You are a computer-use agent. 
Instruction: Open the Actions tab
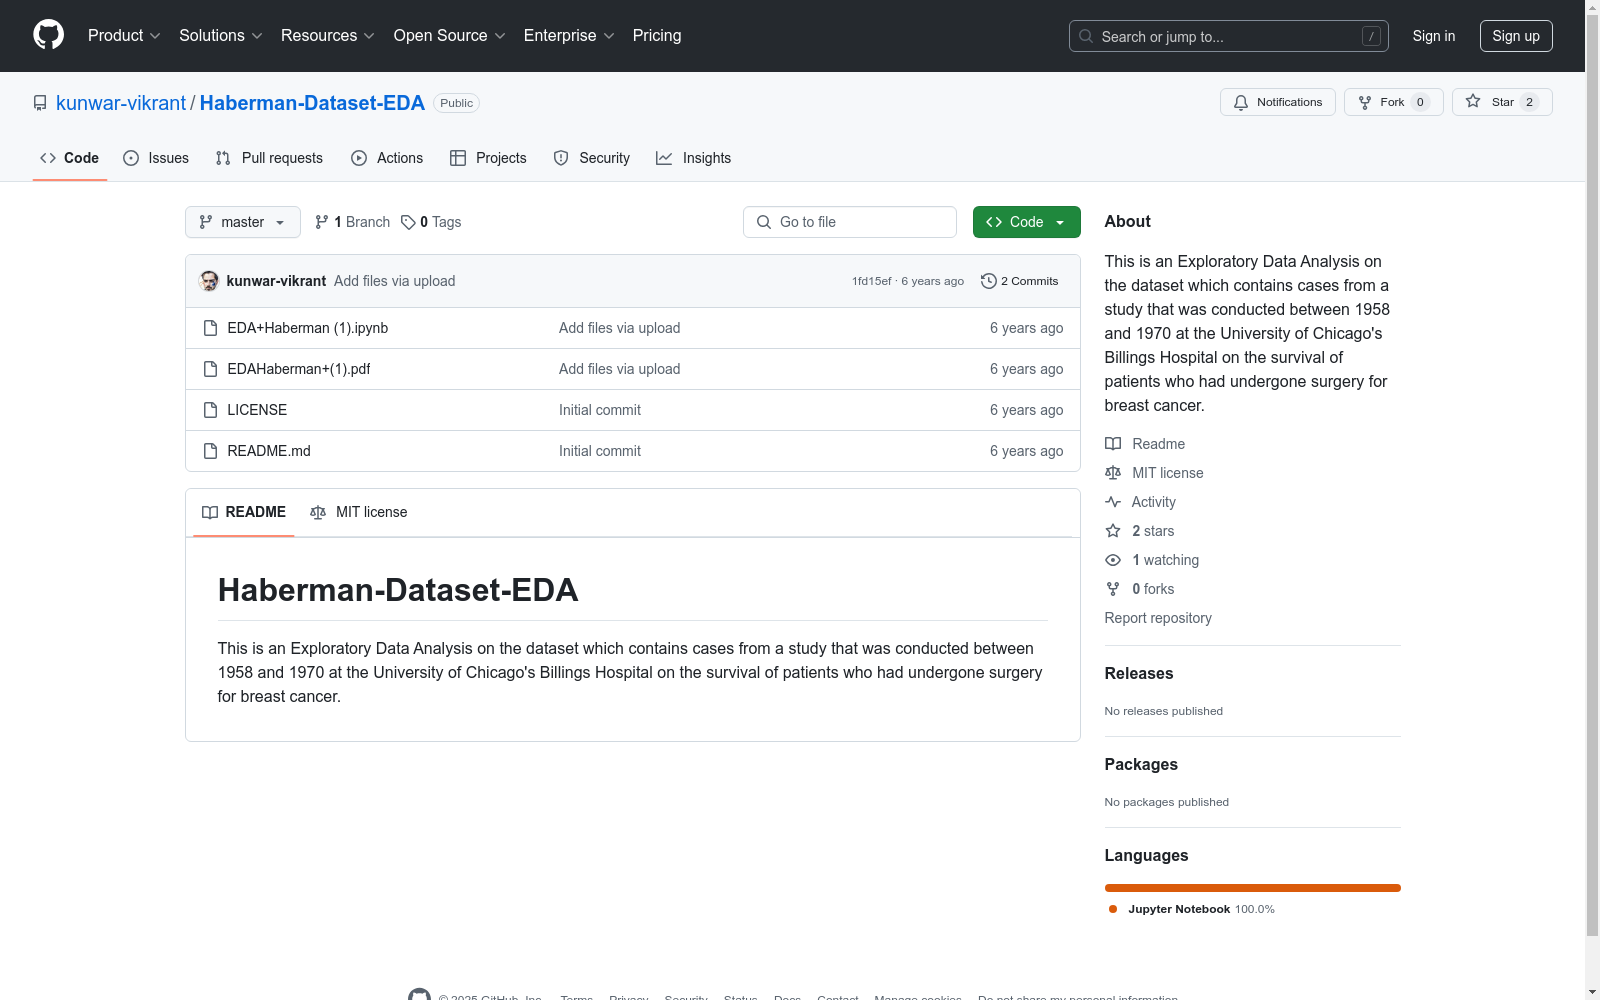pyautogui.click(x=387, y=158)
